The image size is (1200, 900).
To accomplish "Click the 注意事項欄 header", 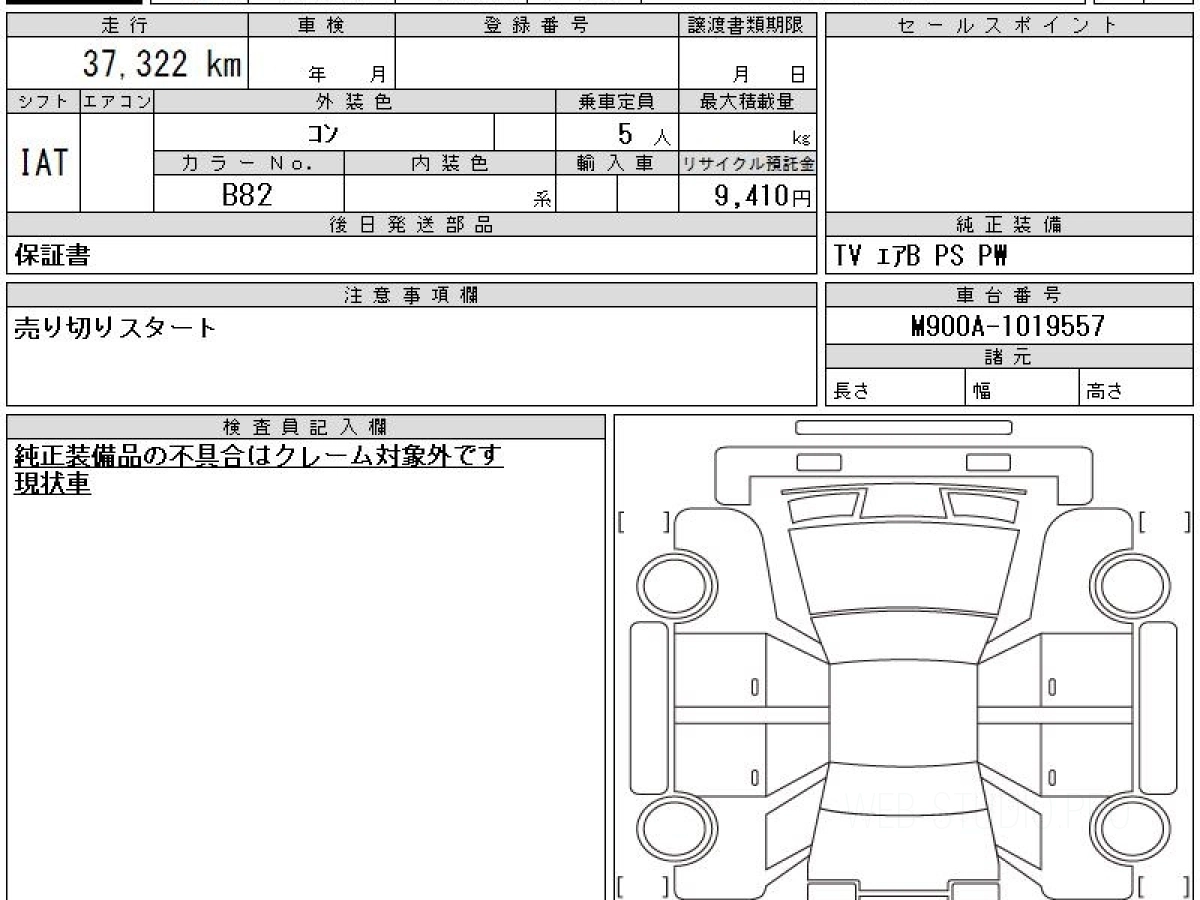I will click(x=412, y=295).
